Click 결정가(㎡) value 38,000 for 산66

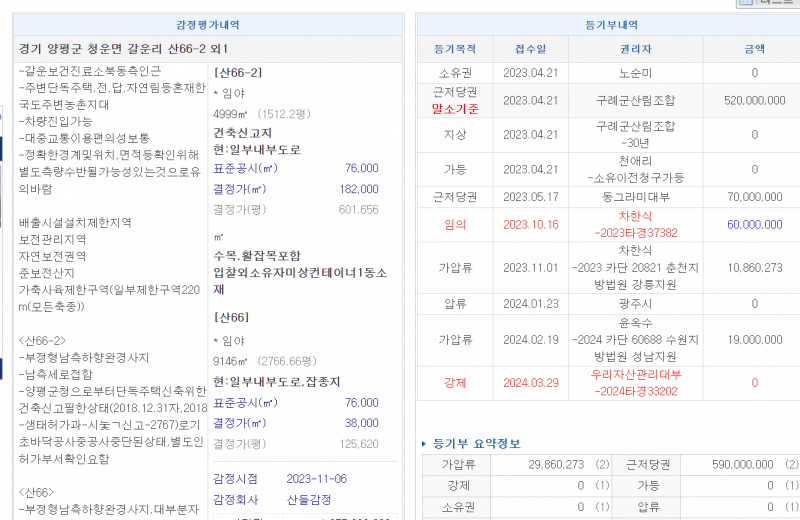[x=362, y=423]
